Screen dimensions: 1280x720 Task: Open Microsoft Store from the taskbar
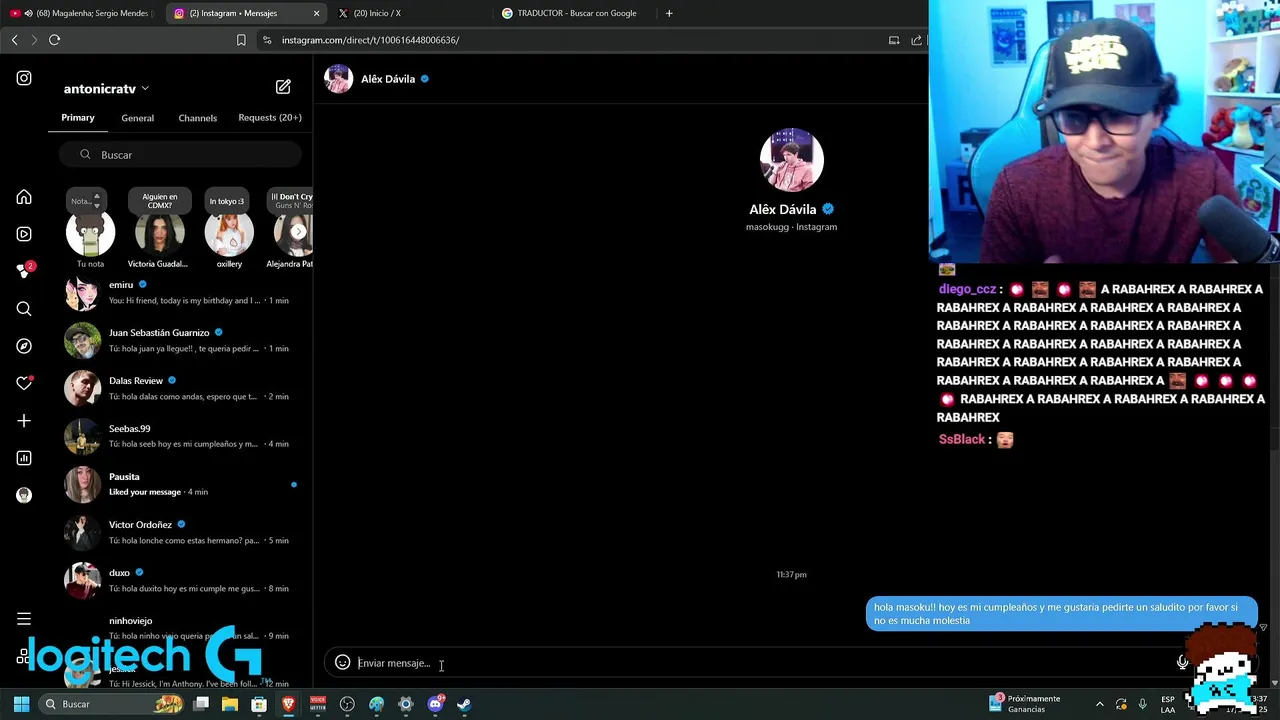click(259, 704)
